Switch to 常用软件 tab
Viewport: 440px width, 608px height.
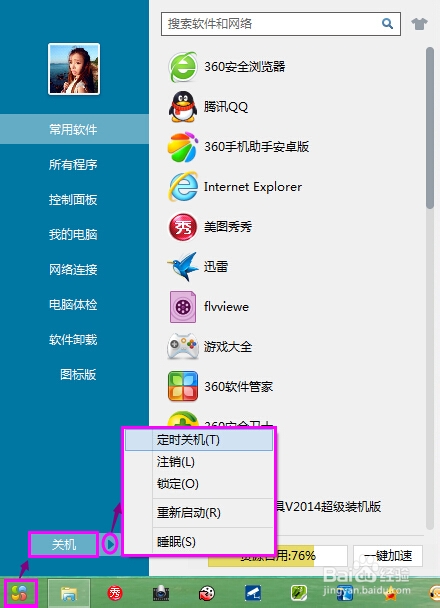(74, 129)
